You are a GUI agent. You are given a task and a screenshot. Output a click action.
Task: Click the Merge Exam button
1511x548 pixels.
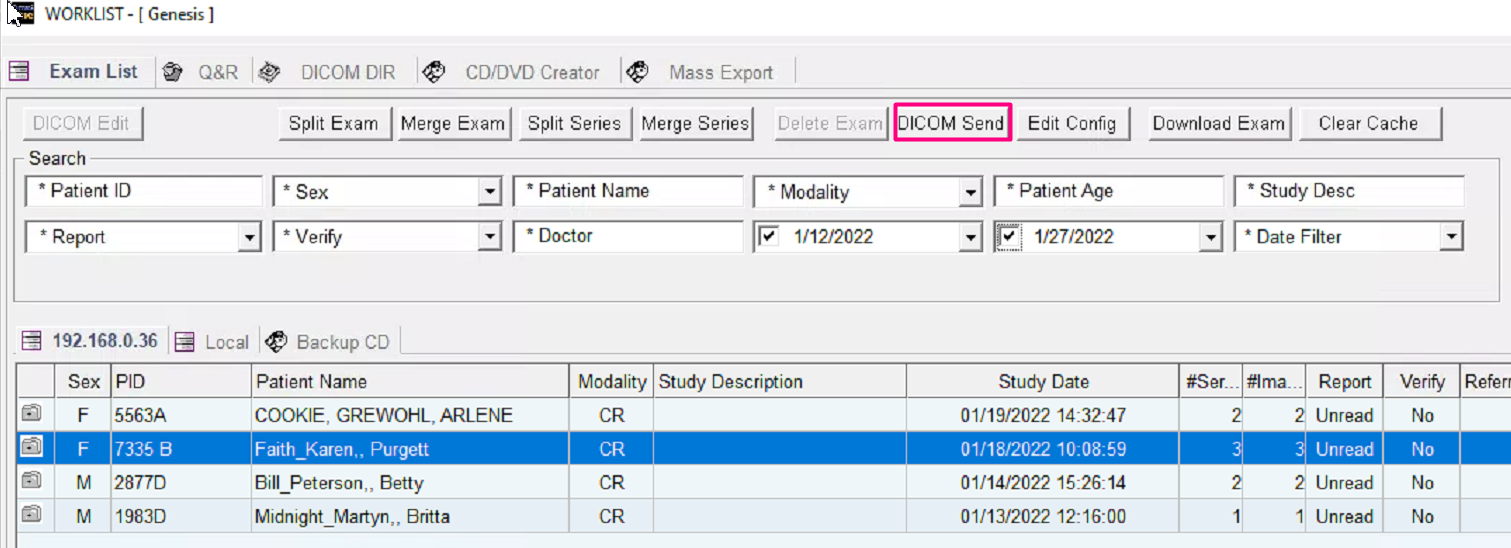[x=452, y=123]
